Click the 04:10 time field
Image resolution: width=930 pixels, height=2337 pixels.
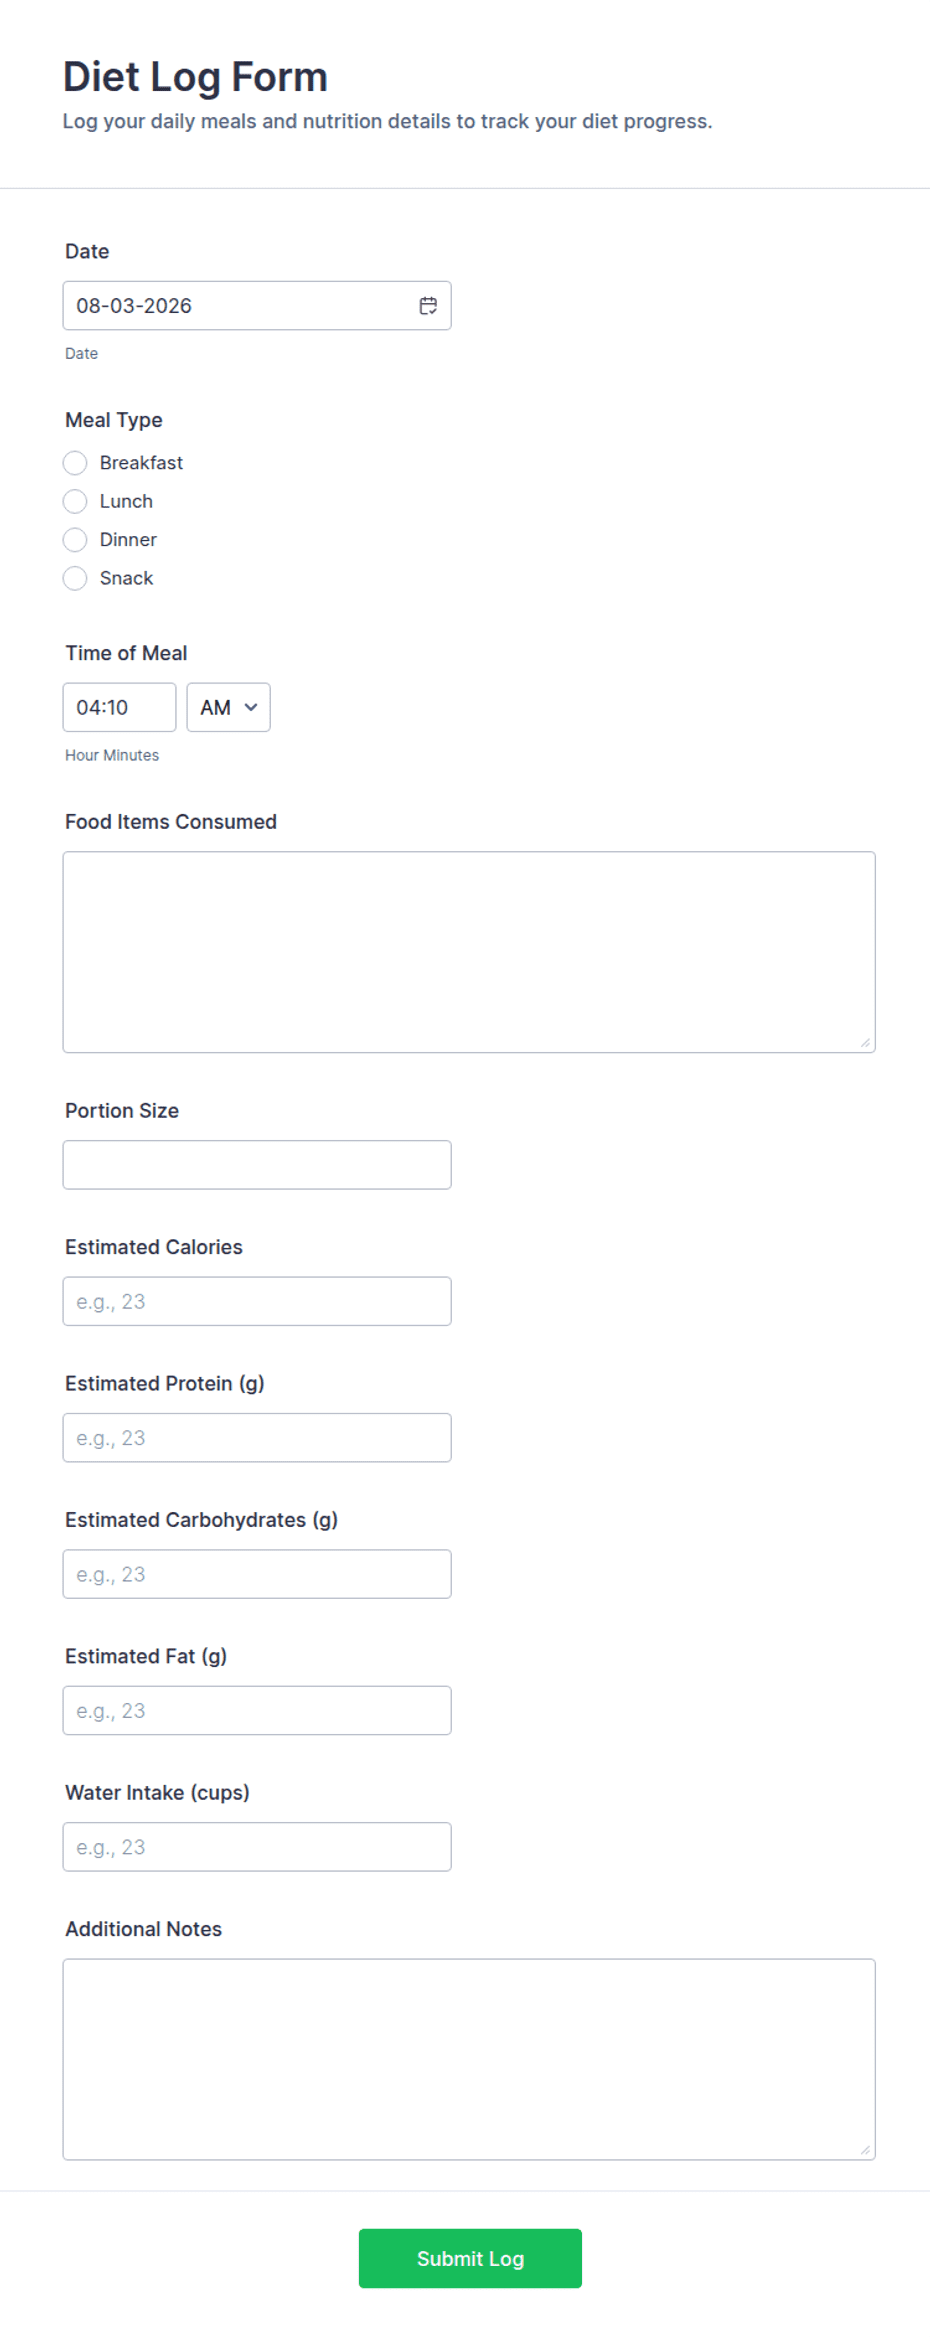(119, 707)
